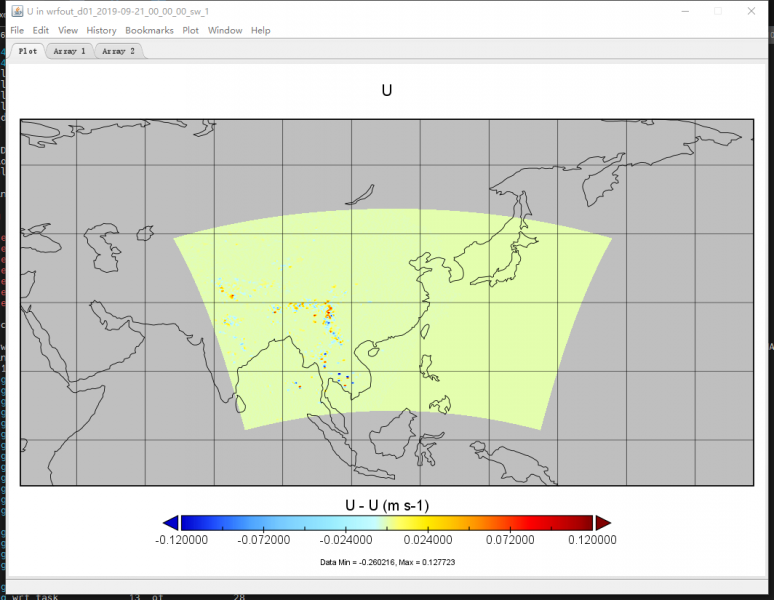
Task: Click the color scale bar gradient
Action: point(386,522)
